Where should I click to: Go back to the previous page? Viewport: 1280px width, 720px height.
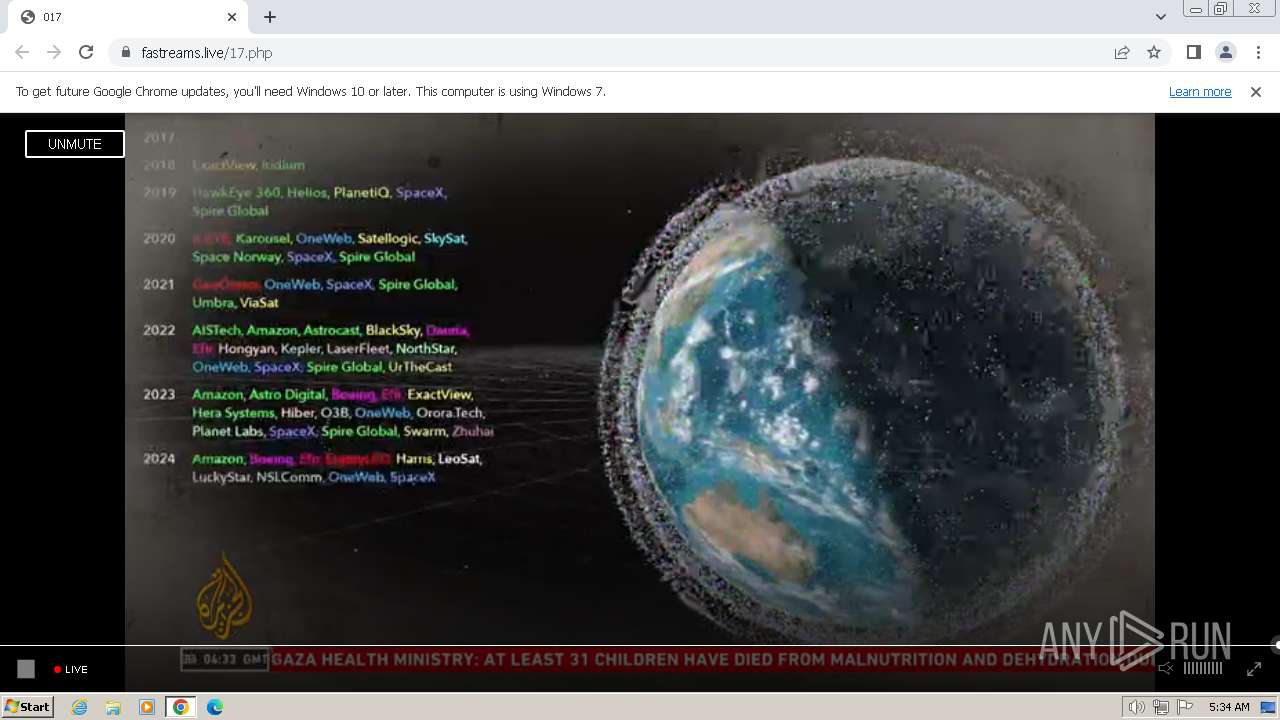pos(22,52)
